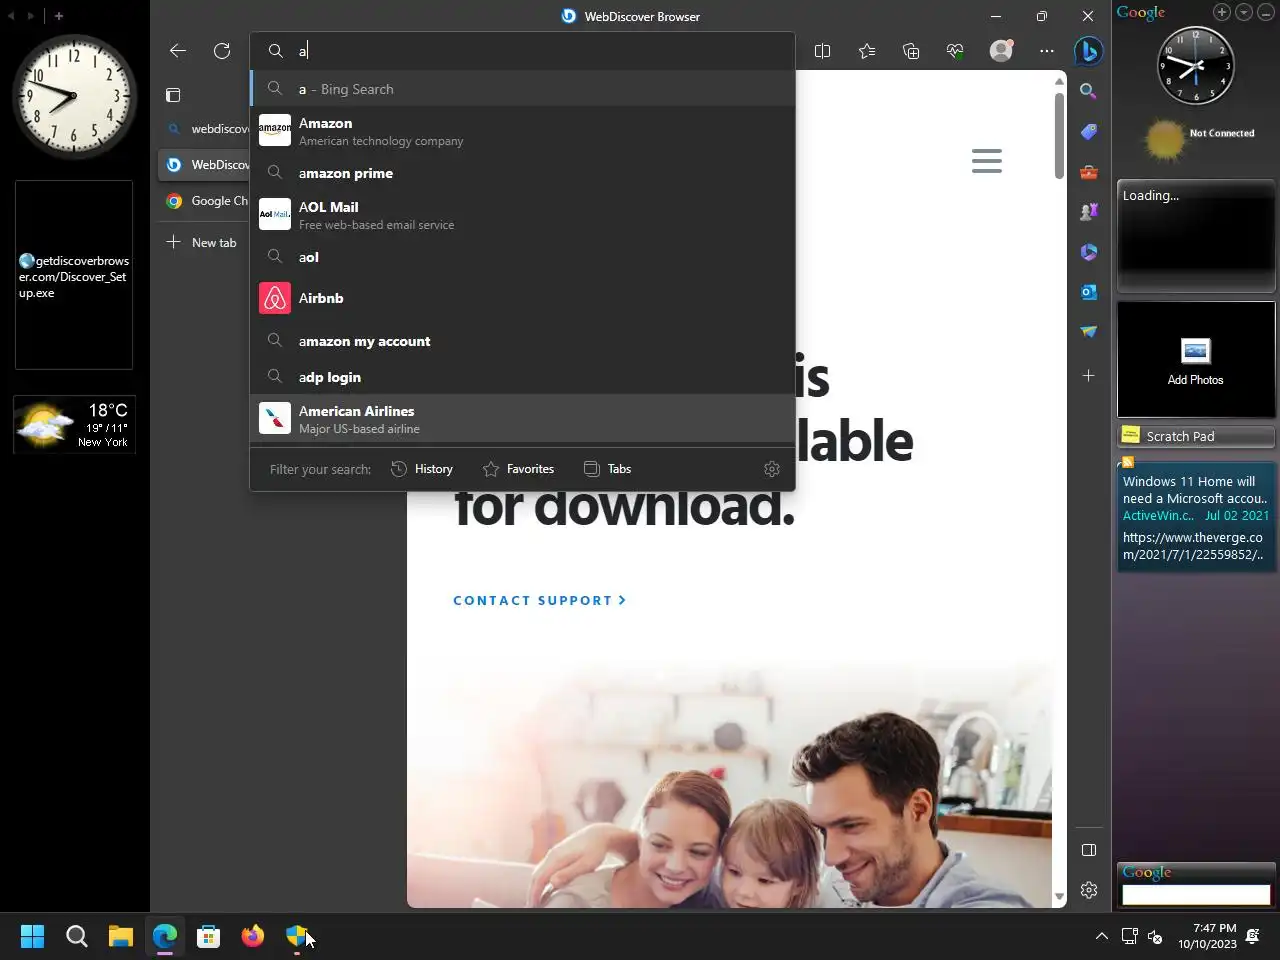The height and width of the screenshot is (960, 1280).
Task: Open the New York weather gadget
Action: (74, 424)
